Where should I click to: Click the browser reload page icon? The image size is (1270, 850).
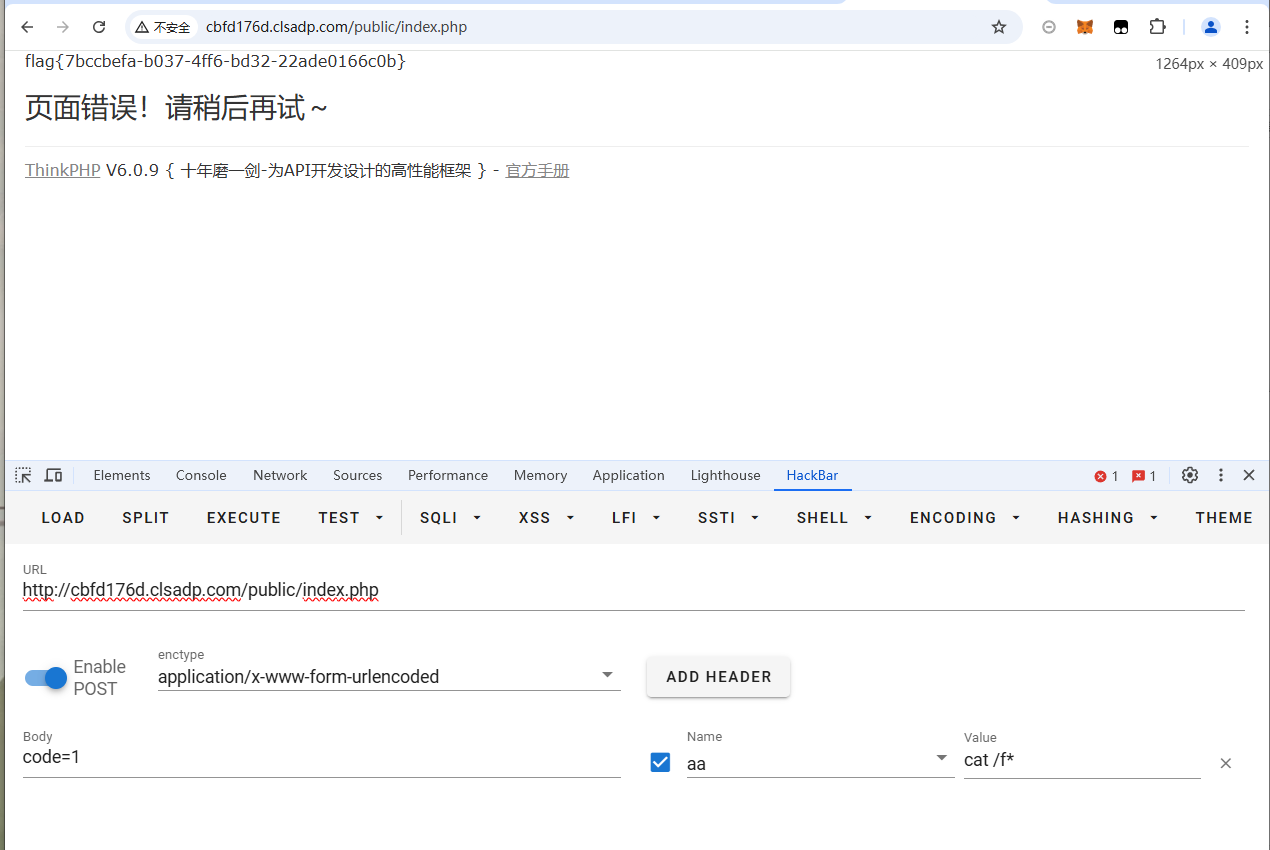[99, 27]
